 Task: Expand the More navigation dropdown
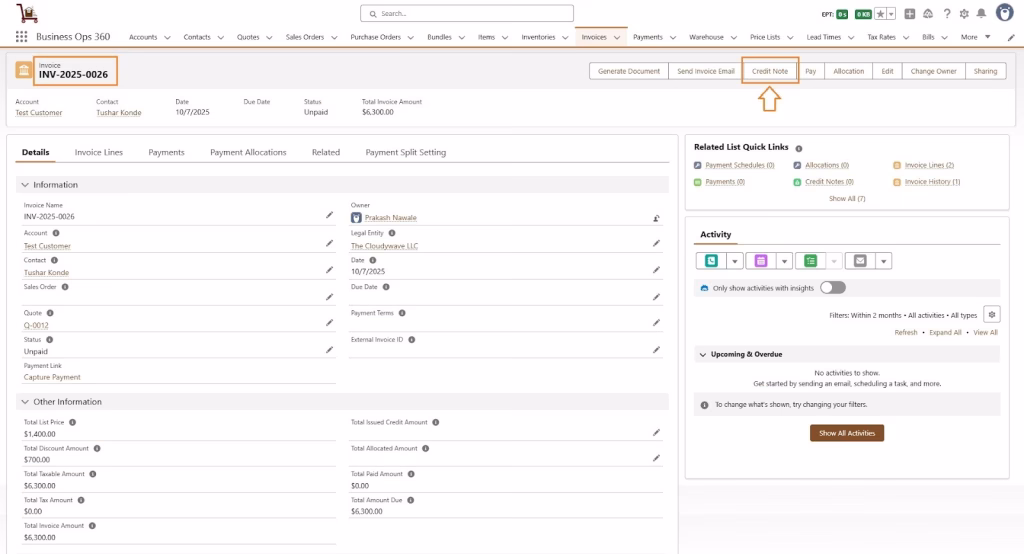974,37
